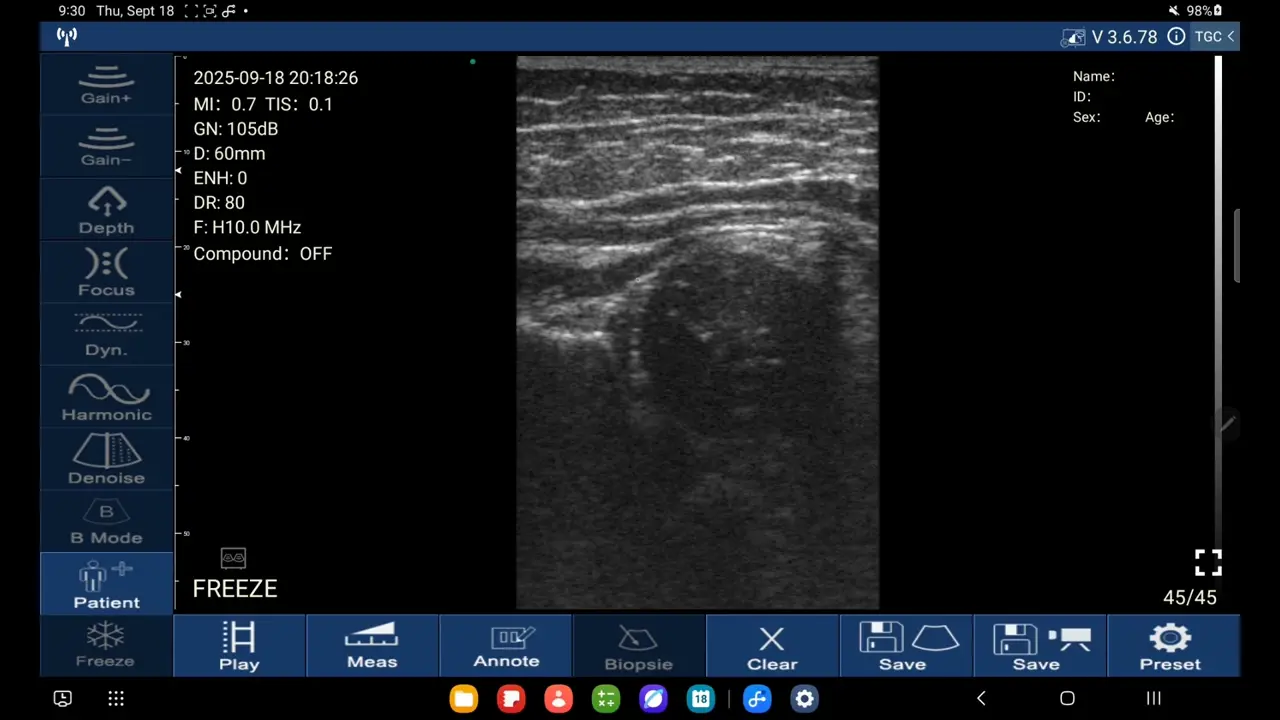This screenshot has width=1280, height=720.
Task: Click the D: 60mm depth readout
Action: tap(229, 154)
